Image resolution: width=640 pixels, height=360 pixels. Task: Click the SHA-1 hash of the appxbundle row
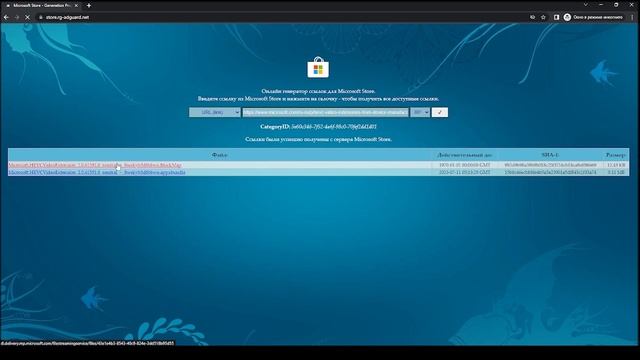coord(550,173)
